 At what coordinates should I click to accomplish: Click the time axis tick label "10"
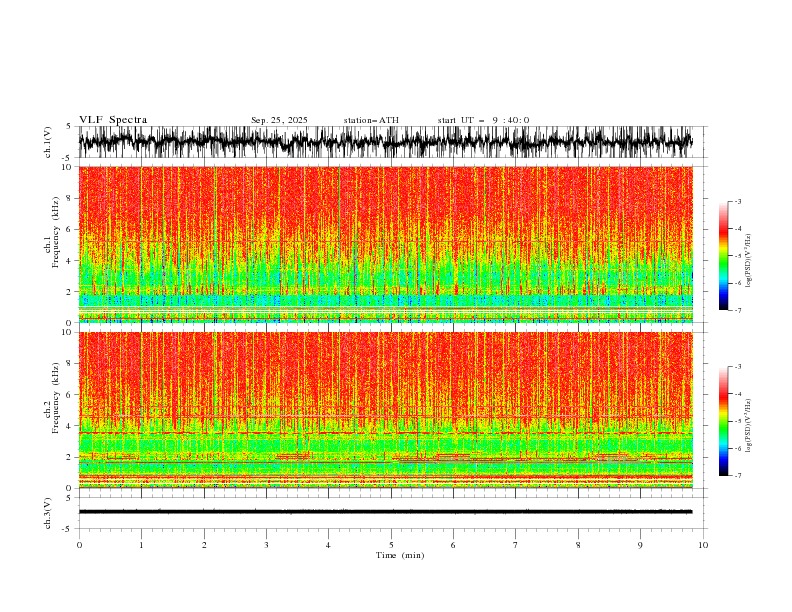(x=703, y=545)
